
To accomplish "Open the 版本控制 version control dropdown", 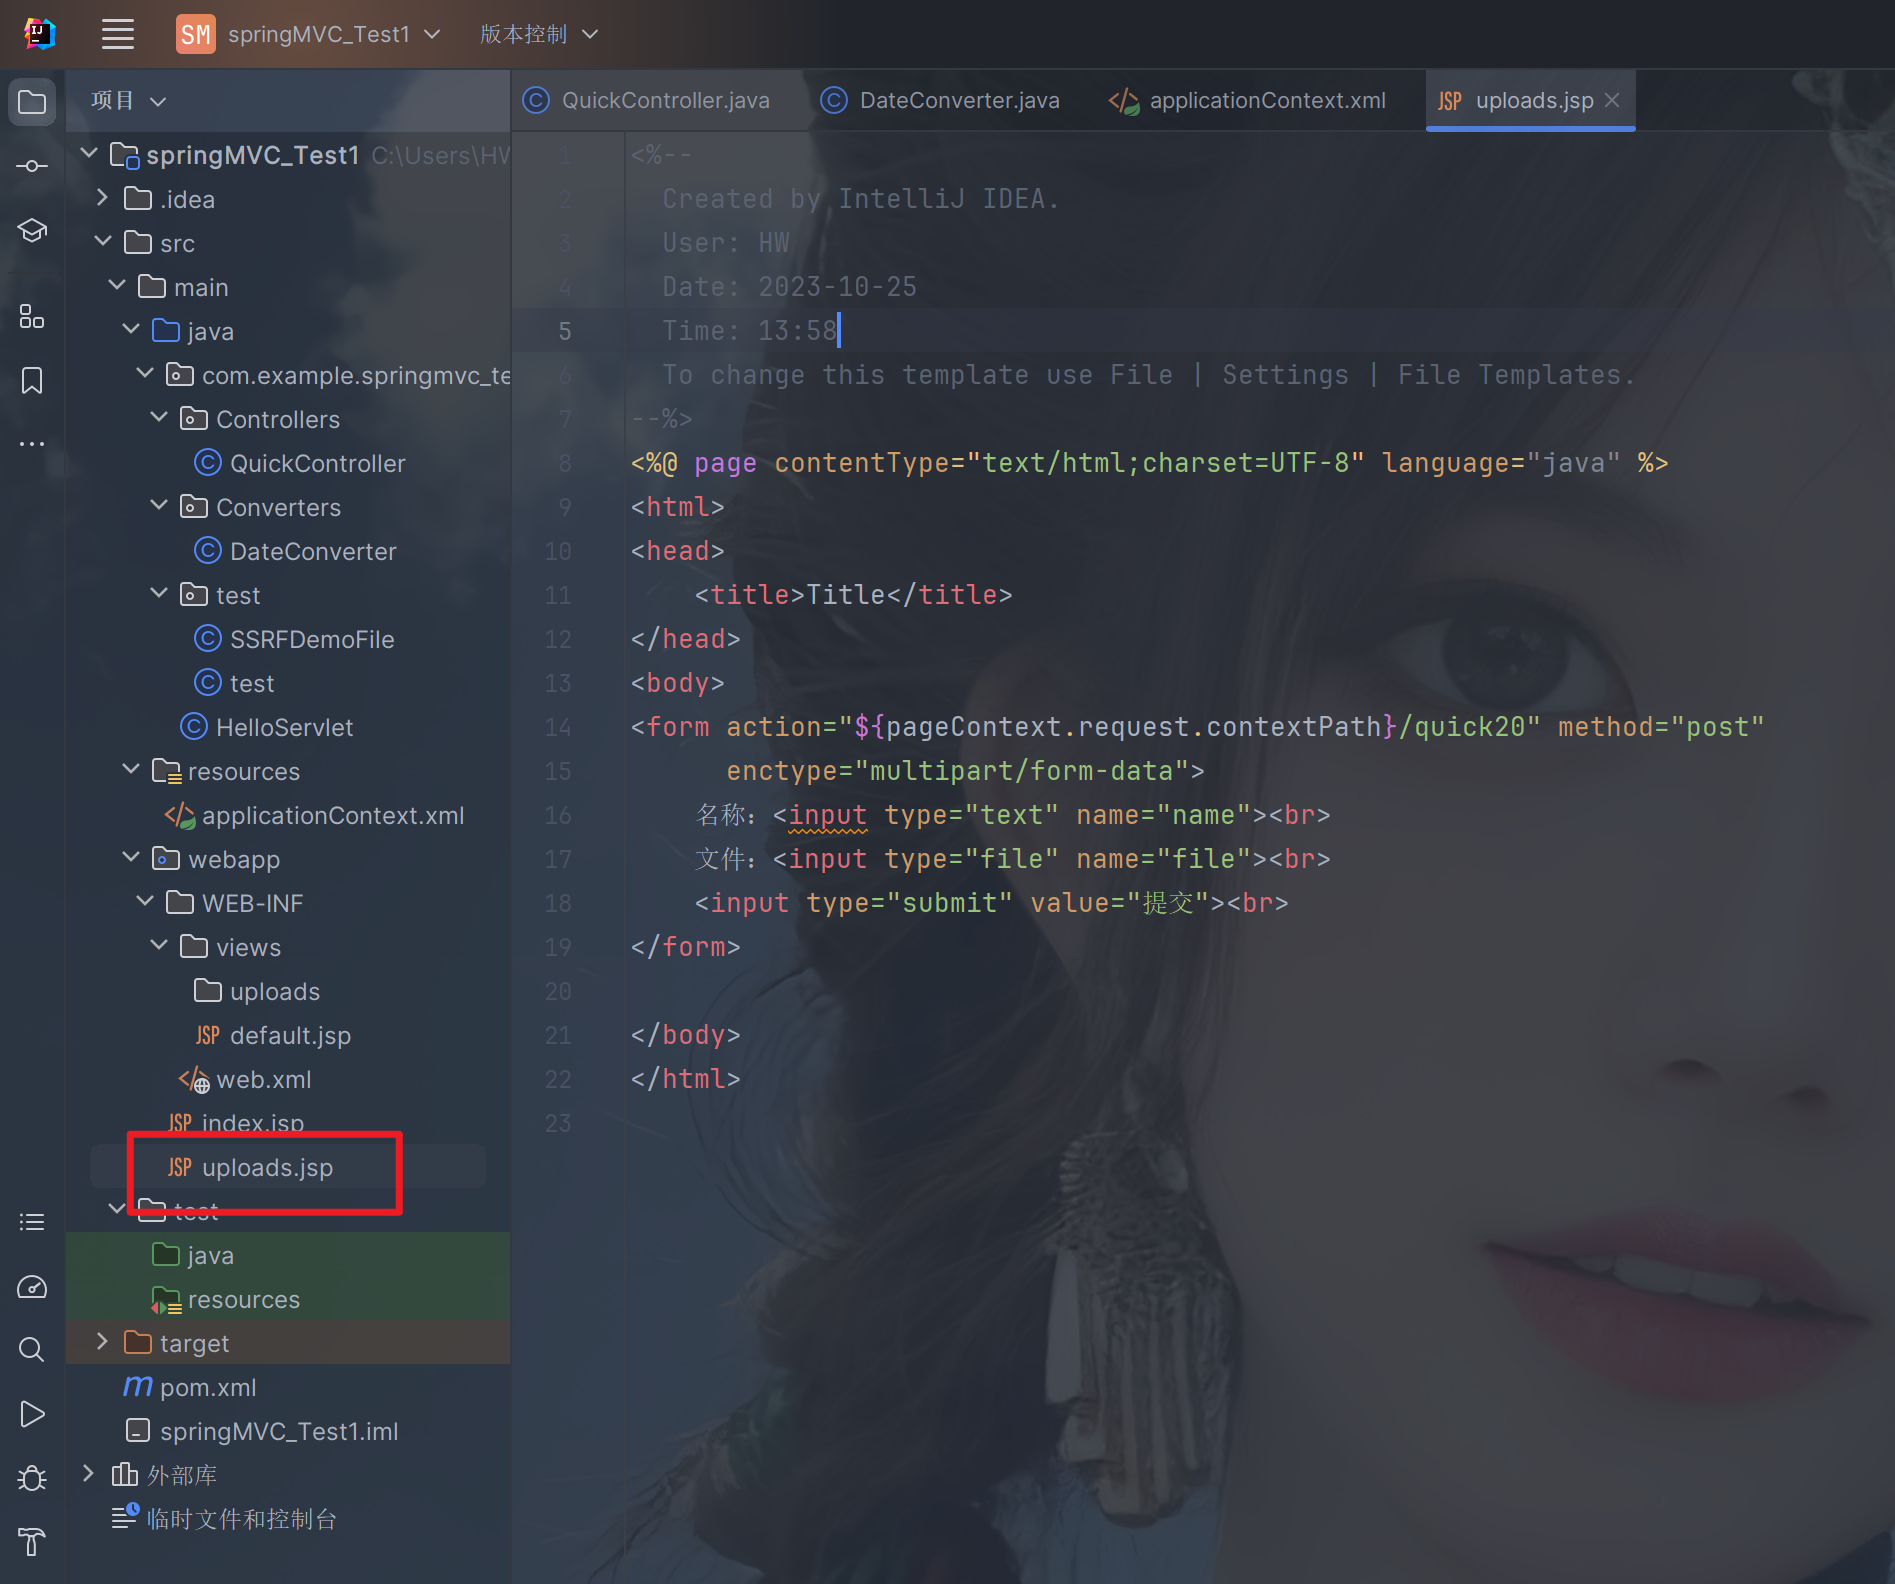I will click(x=539, y=34).
